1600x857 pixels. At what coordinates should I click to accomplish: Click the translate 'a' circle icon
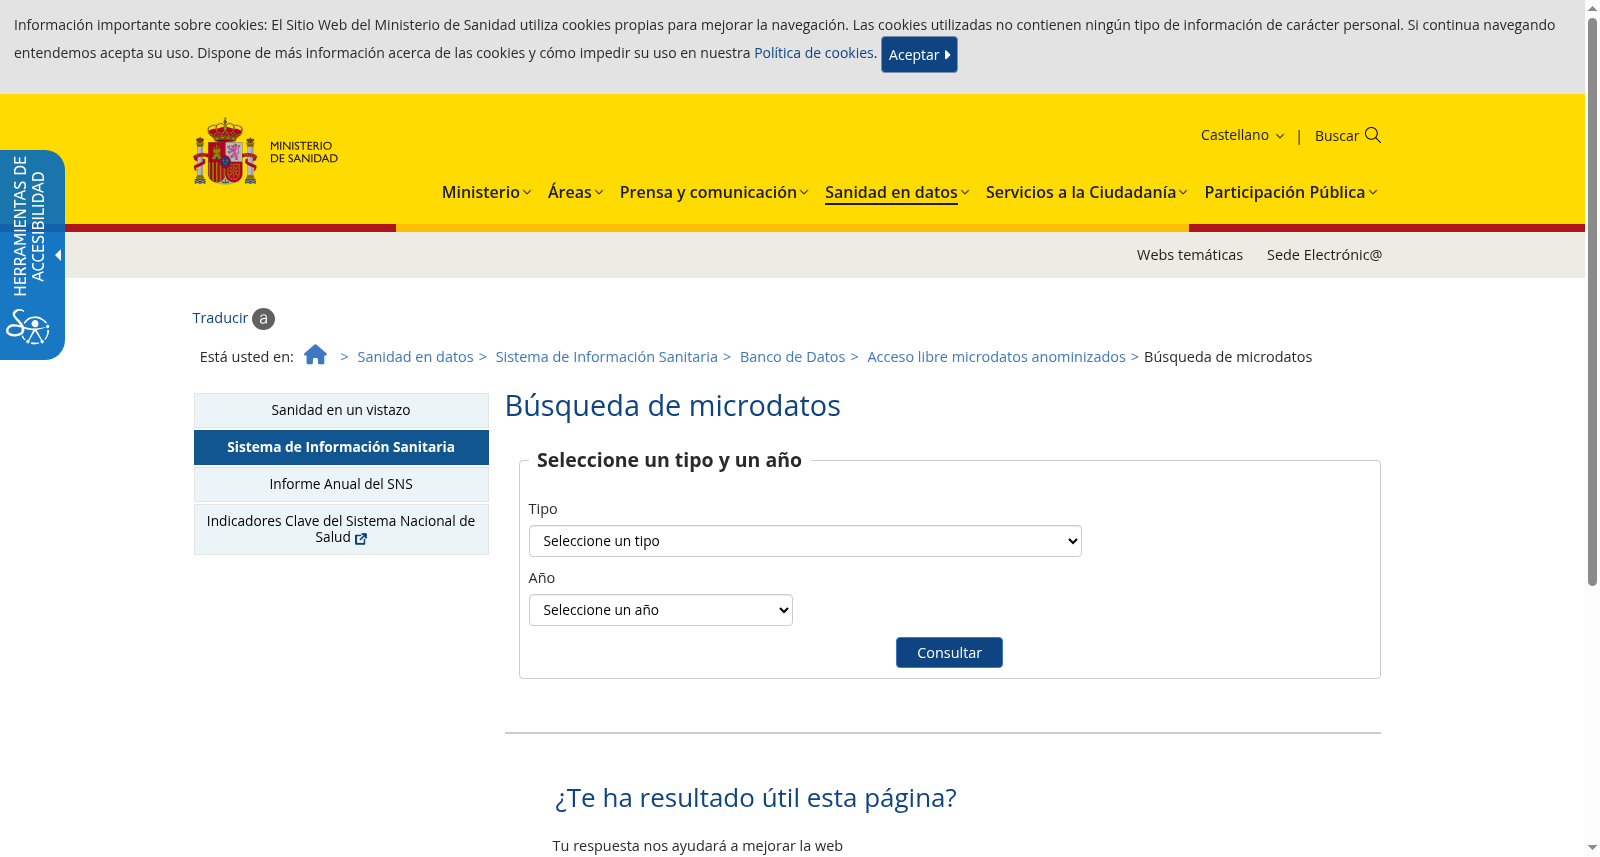(x=263, y=319)
